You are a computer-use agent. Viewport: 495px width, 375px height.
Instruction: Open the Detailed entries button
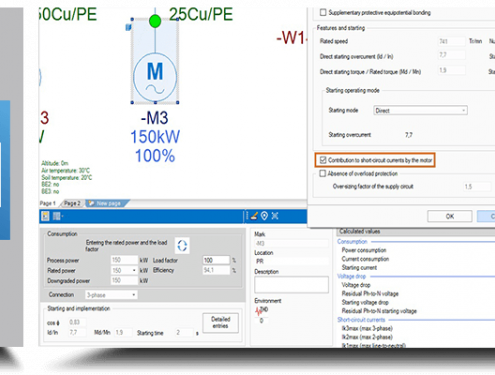click(x=220, y=322)
